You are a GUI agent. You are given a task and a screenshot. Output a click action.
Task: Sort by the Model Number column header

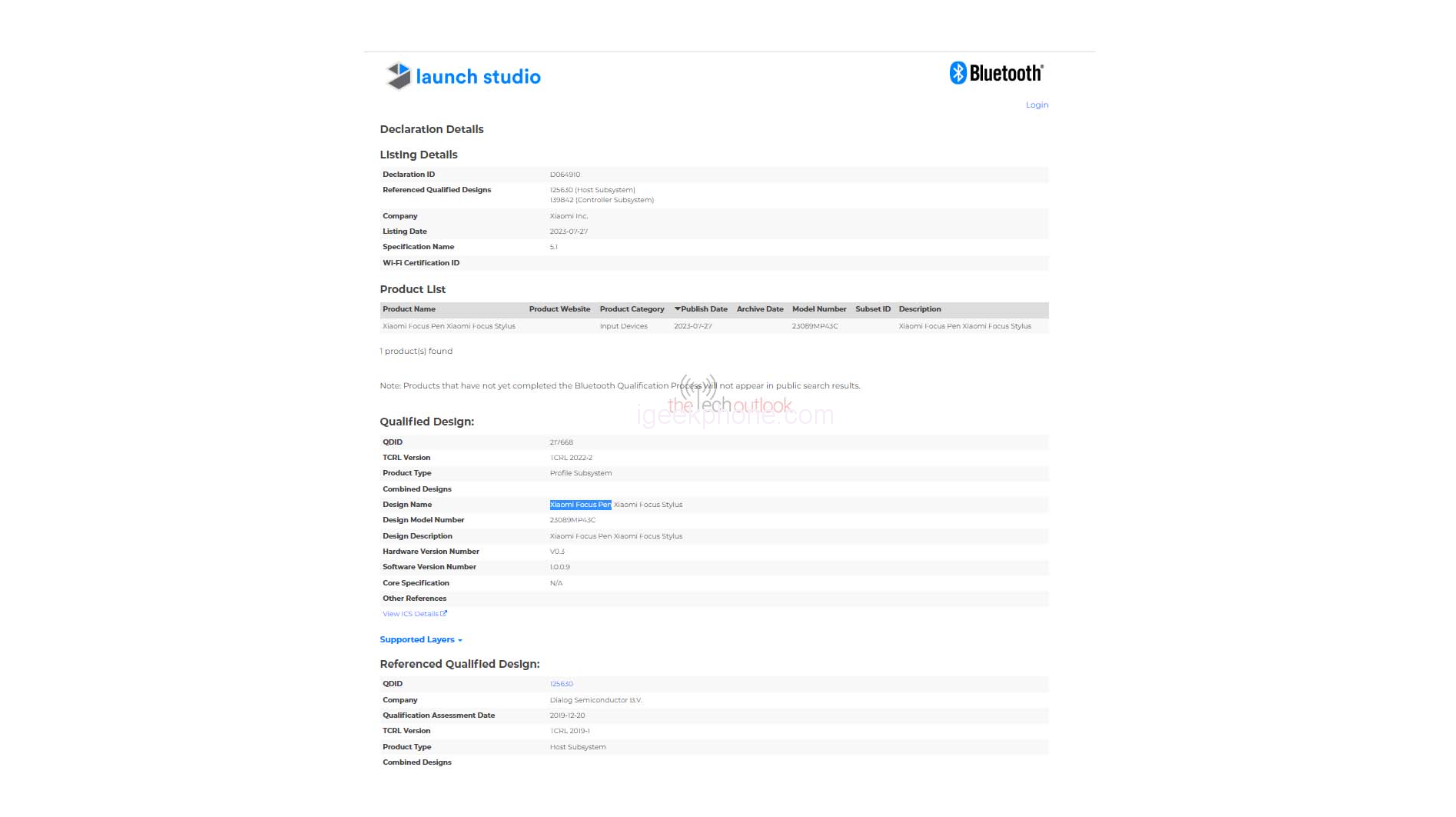tap(818, 309)
